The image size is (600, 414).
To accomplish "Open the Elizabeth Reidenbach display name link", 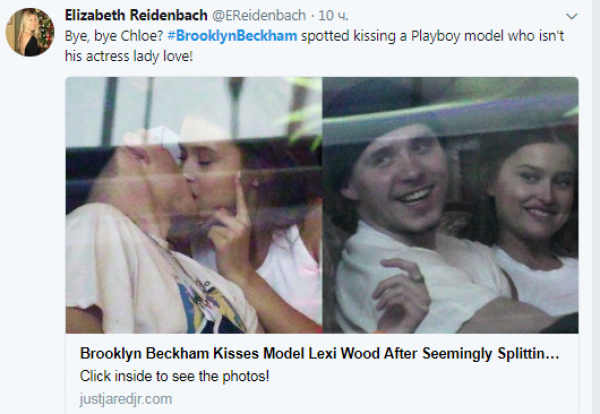I will [x=136, y=15].
